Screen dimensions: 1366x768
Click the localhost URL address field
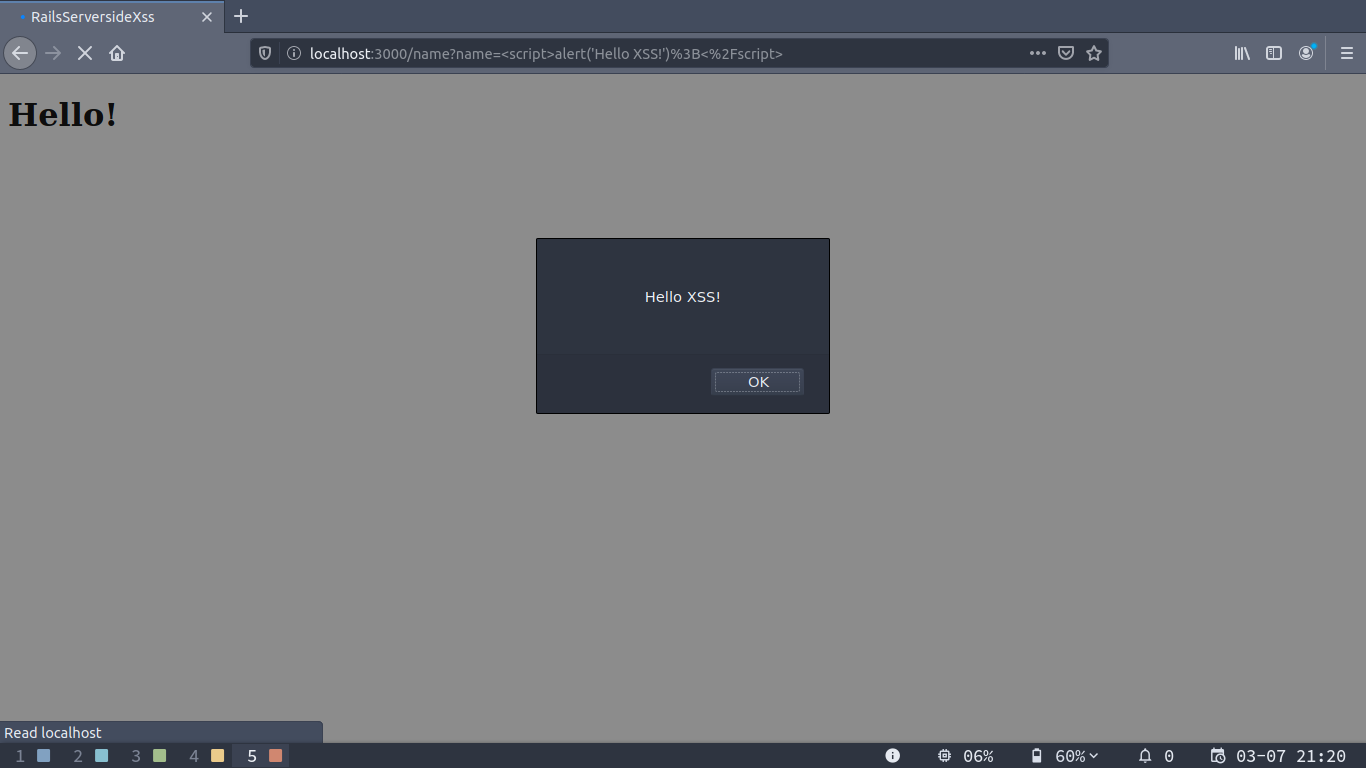(x=650, y=53)
